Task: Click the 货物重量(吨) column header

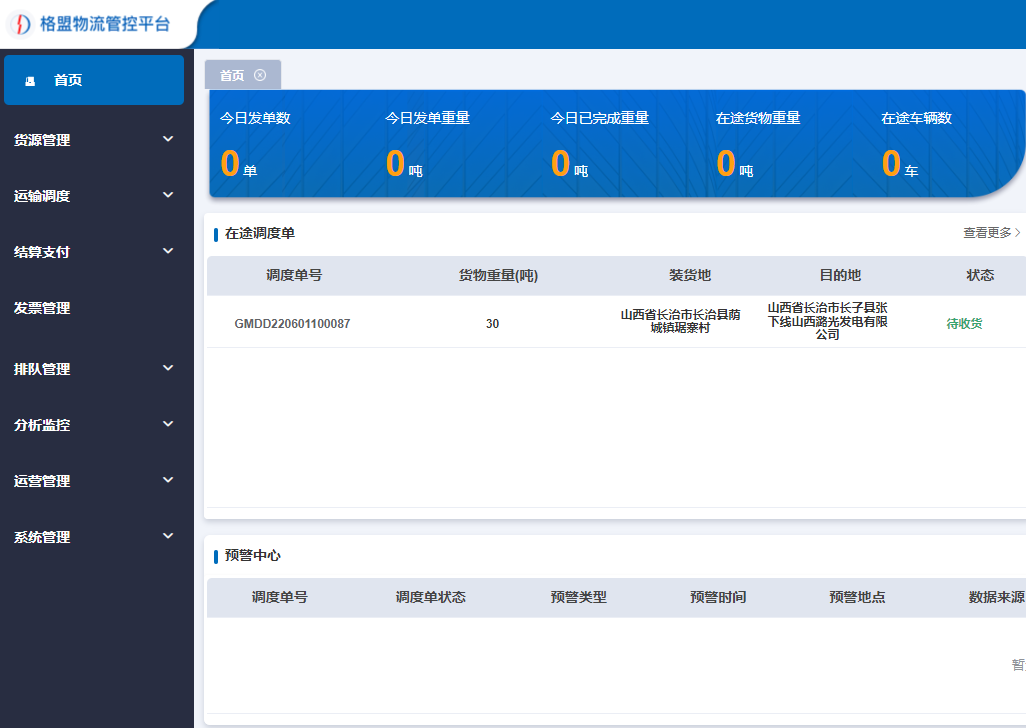Action: tap(498, 276)
